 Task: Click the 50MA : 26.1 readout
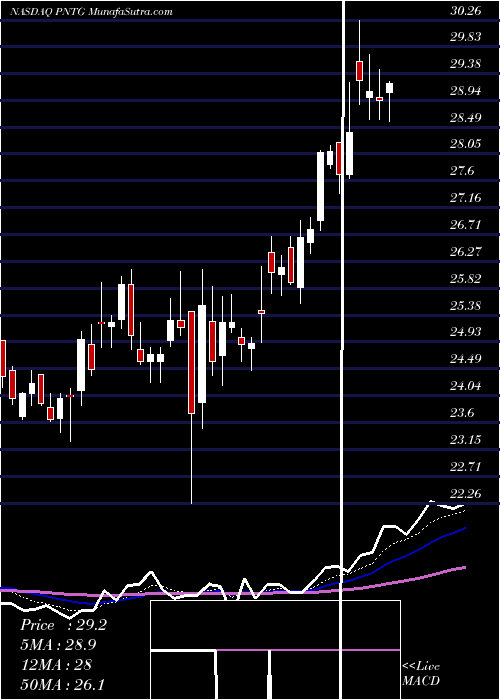point(62,684)
